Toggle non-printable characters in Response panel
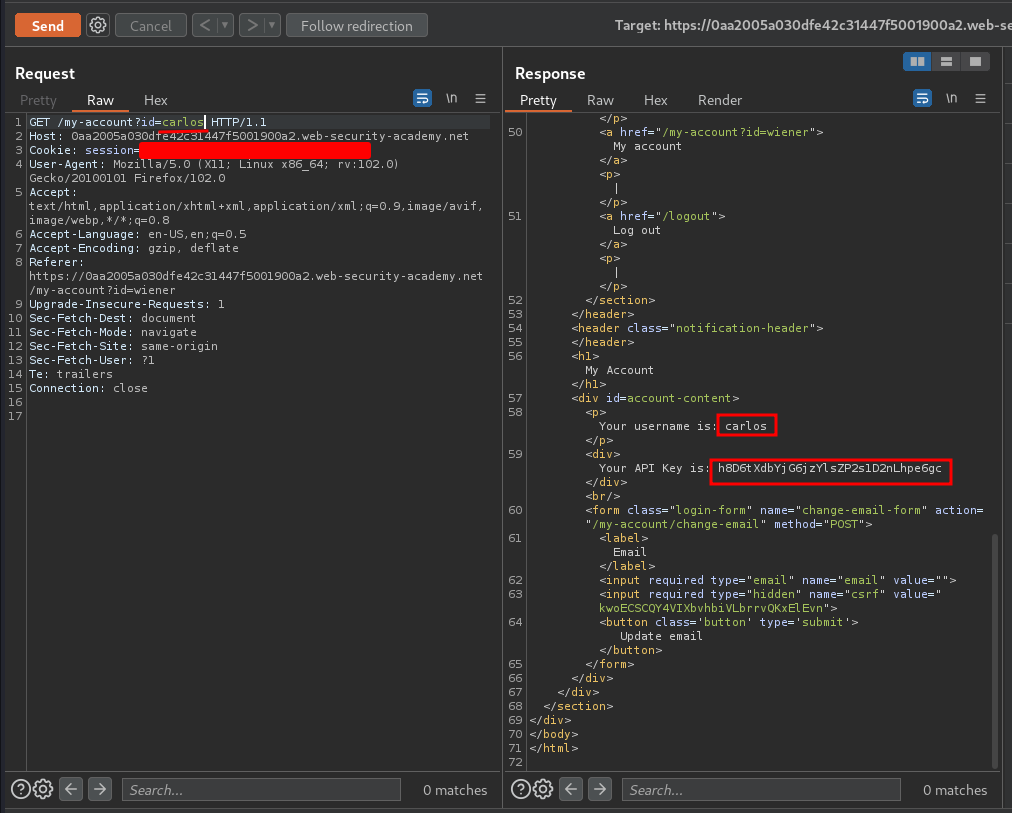 click(952, 98)
